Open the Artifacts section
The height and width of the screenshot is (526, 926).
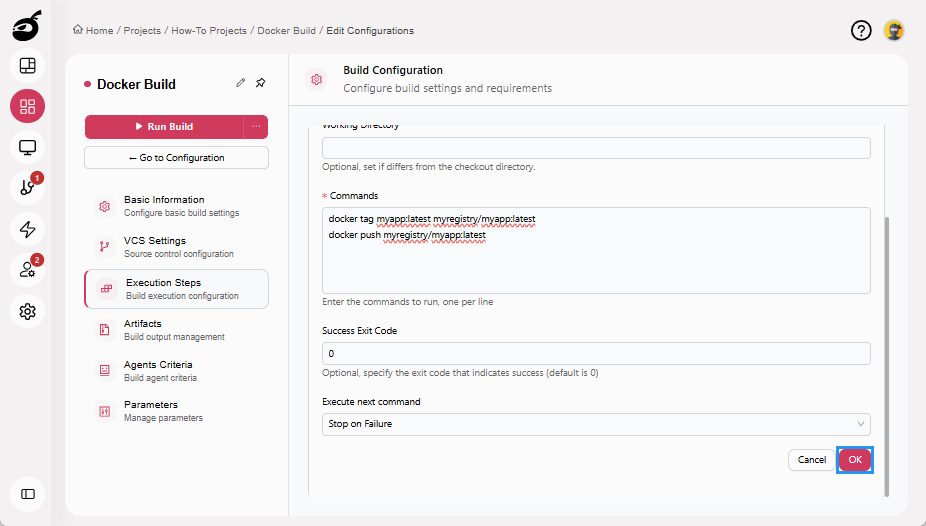(177, 329)
